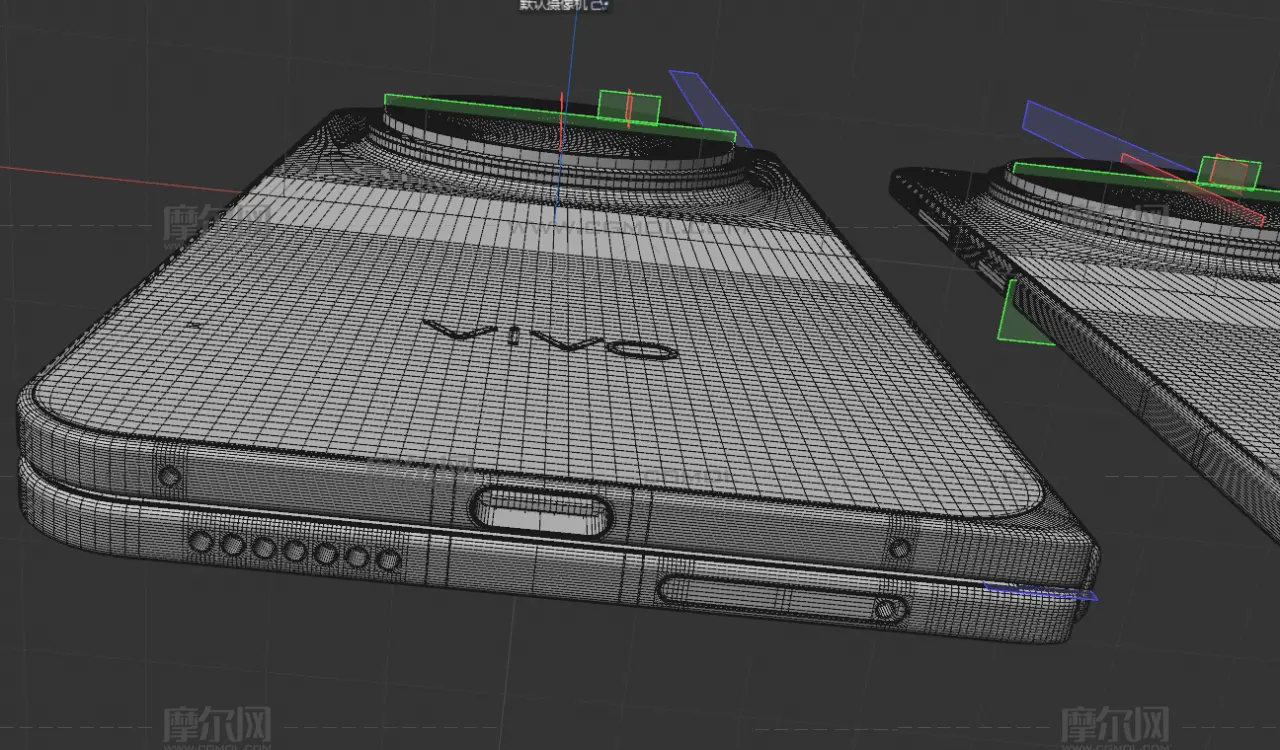Screen dimensions: 1280x750
Task: Select the SIM tray slot on the bottom edge
Action: 783,600
